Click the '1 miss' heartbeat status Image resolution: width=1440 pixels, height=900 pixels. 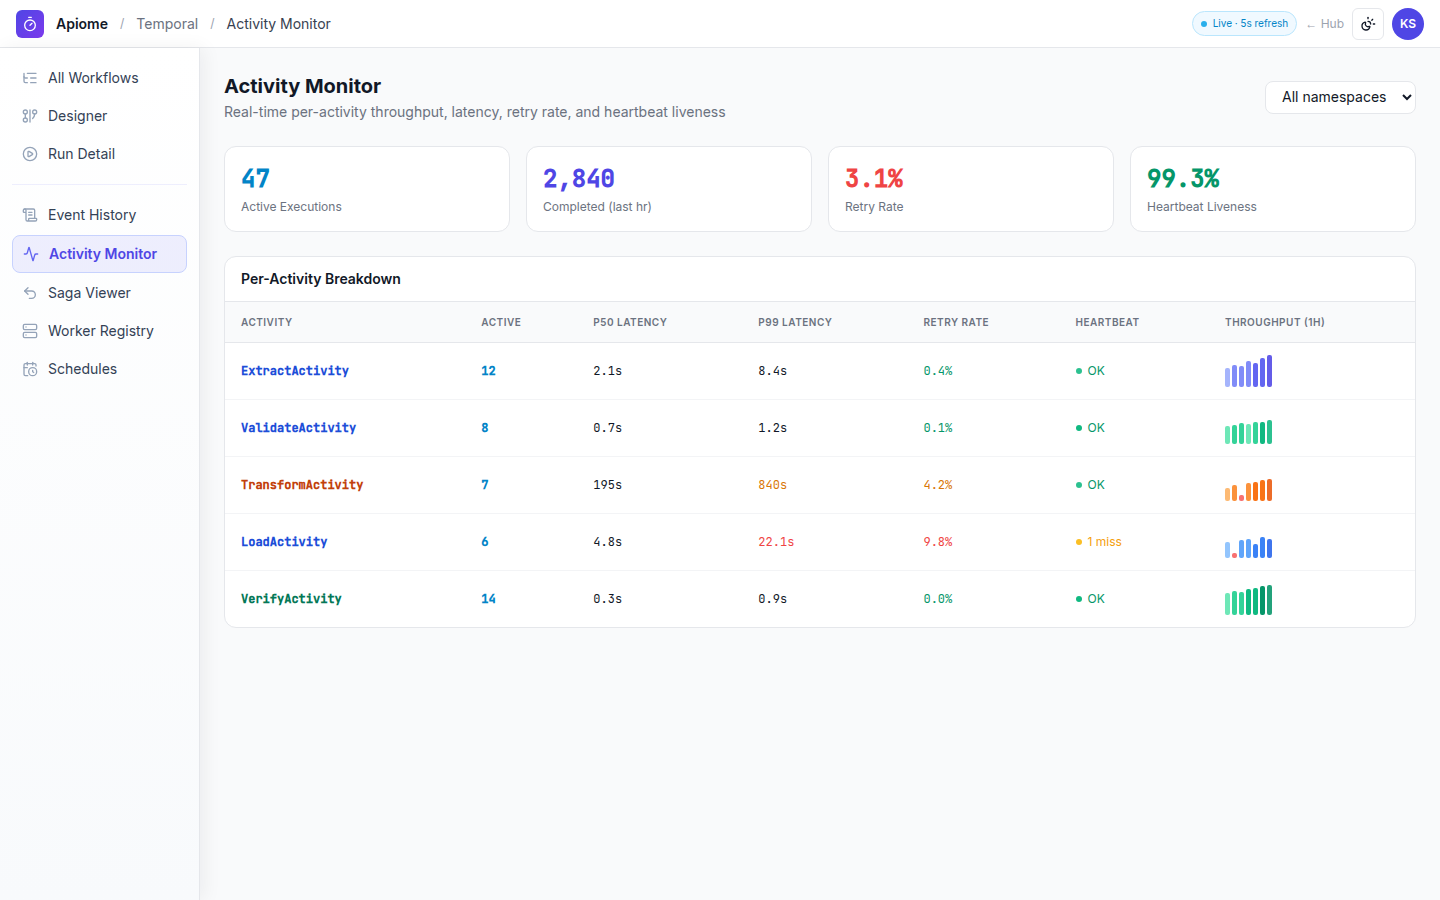click(x=1099, y=542)
